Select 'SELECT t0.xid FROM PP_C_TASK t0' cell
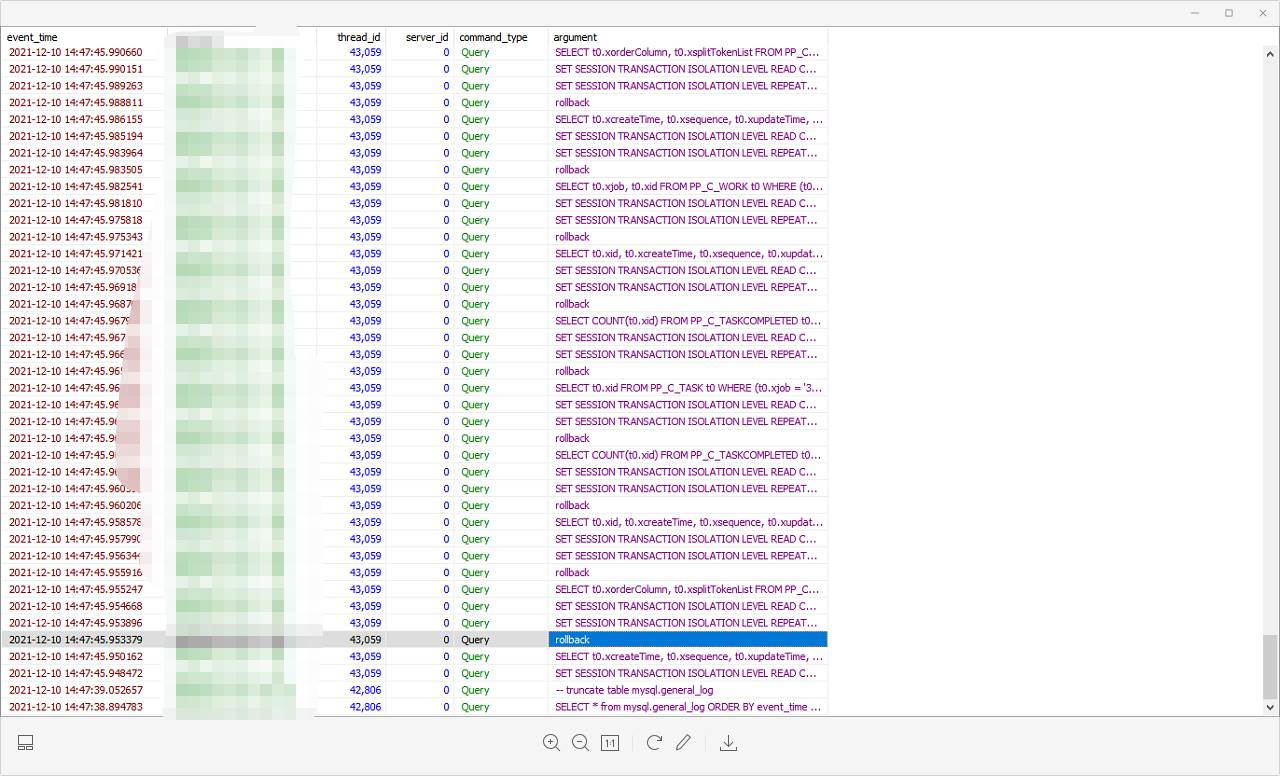Image resolution: width=1280 pixels, height=776 pixels. pyautogui.click(x=688, y=388)
